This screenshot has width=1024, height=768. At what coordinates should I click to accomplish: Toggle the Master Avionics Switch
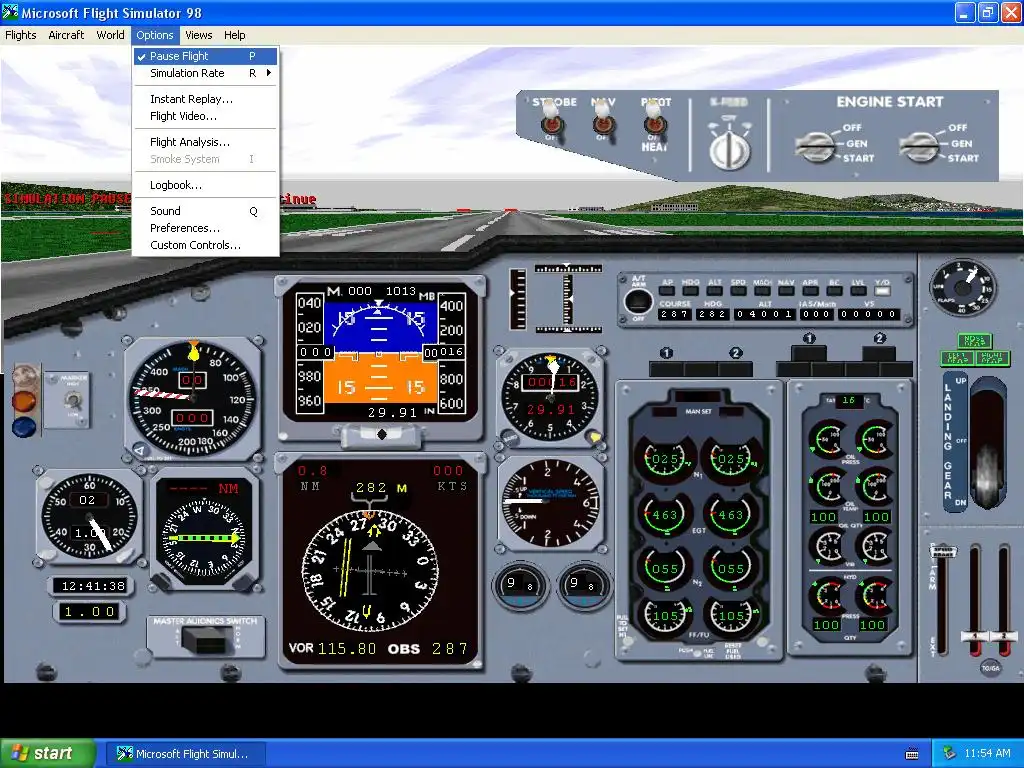206,639
